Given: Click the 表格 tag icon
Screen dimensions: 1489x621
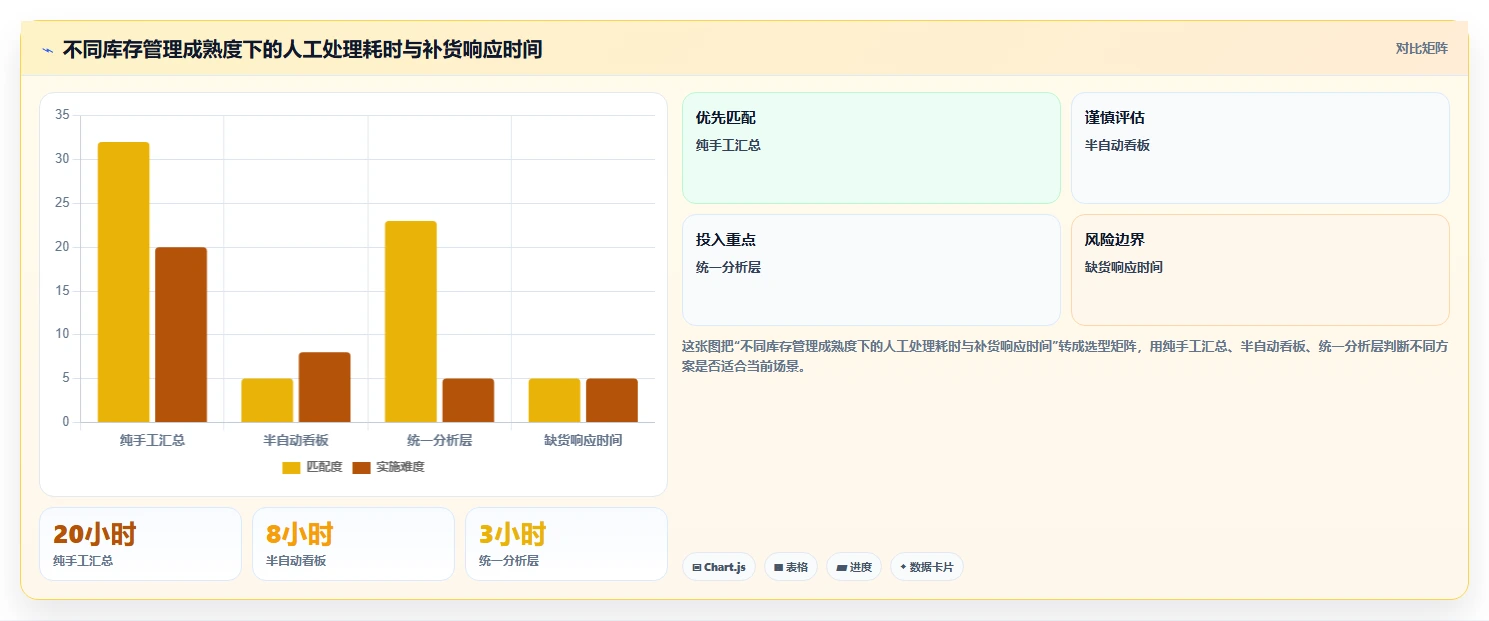Looking at the screenshot, I should [778, 567].
